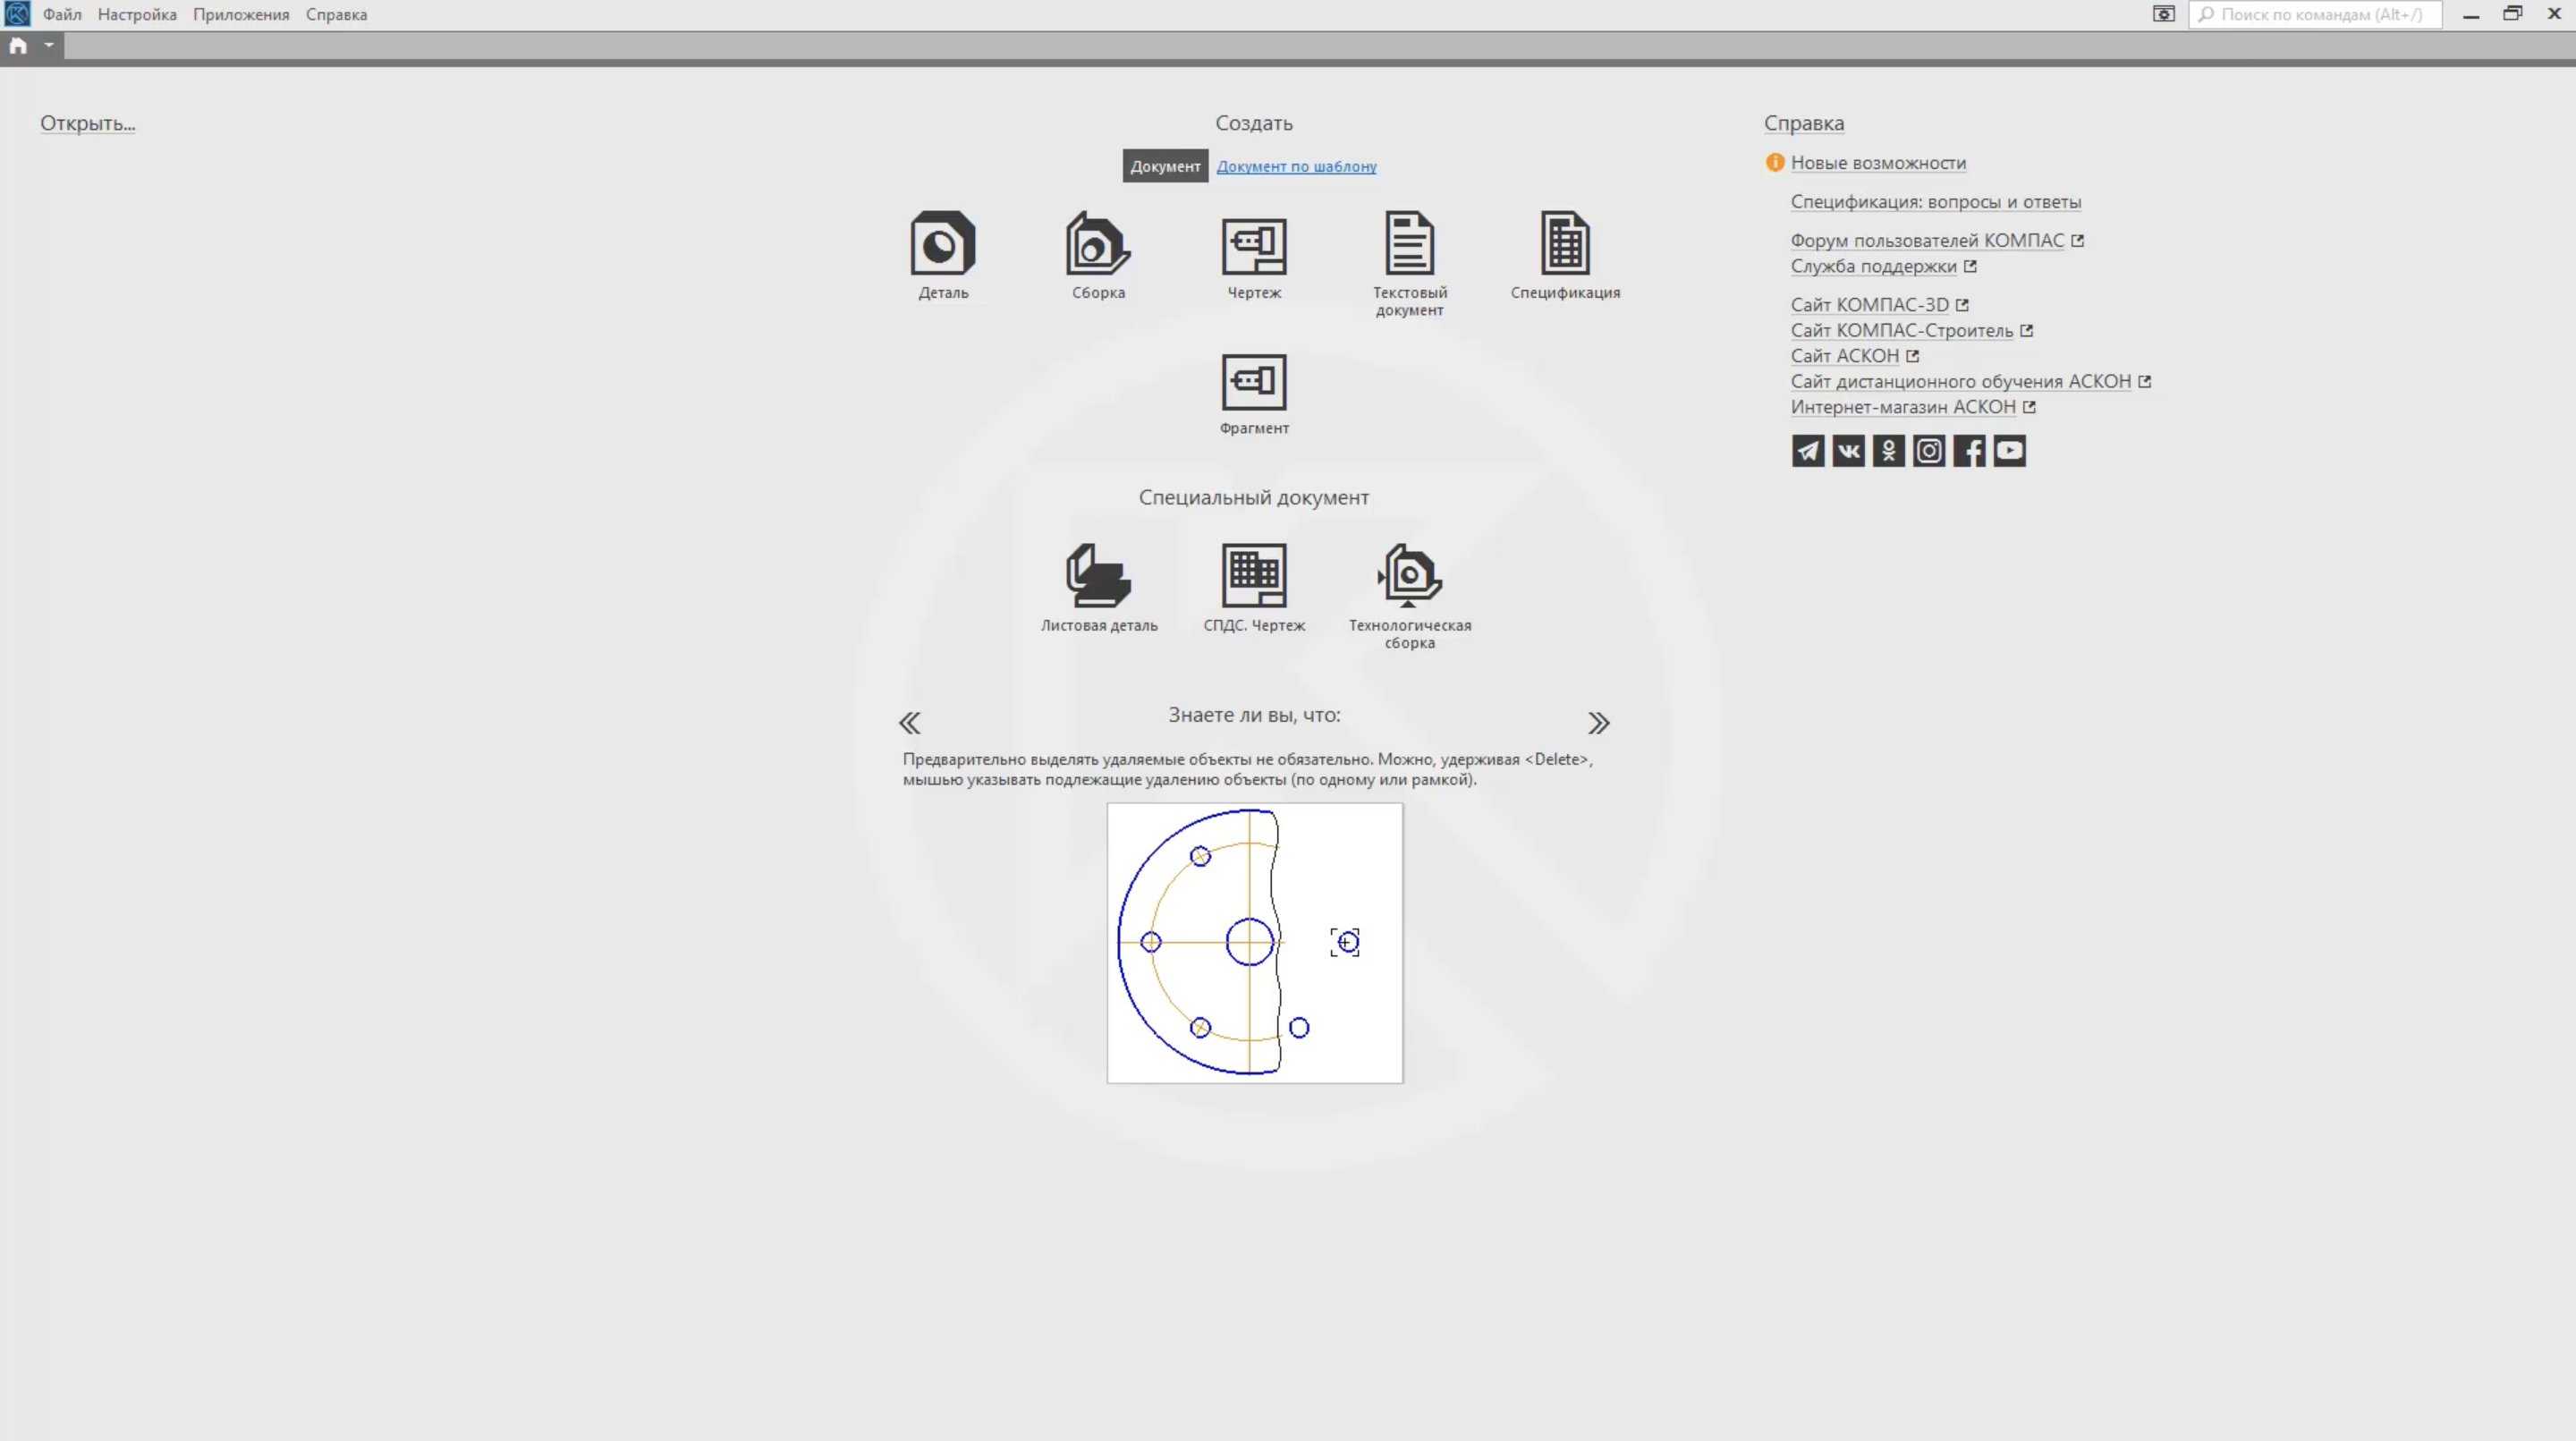Restore down the application window
Viewport: 2576px width, 1441px height.
pos(2512,14)
